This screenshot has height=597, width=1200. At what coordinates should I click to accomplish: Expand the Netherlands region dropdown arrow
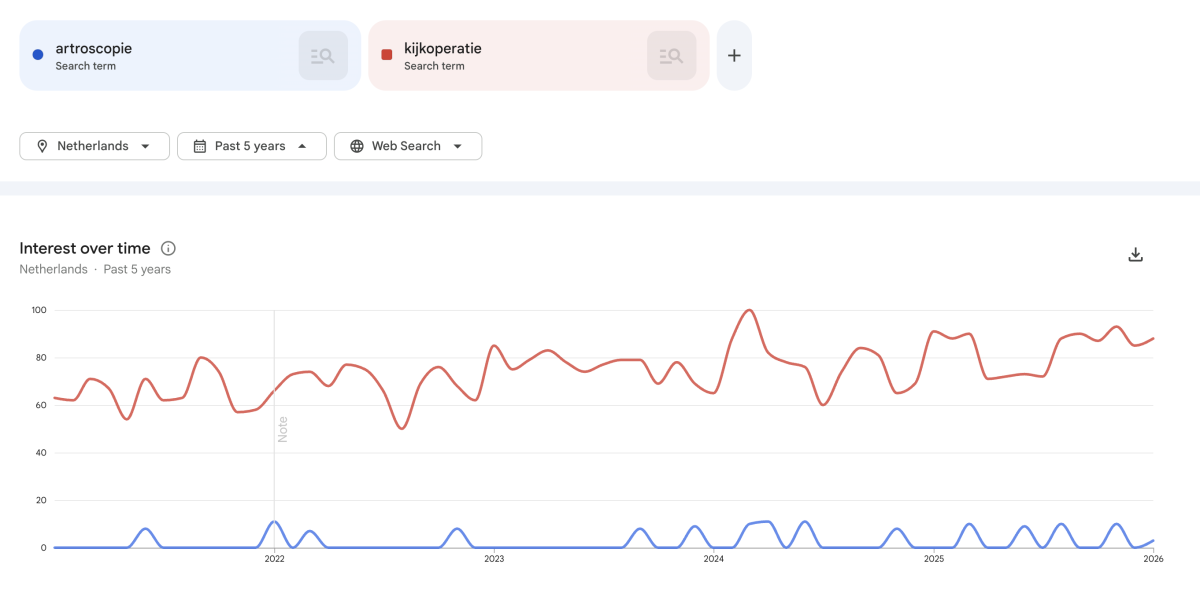tap(146, 146)
